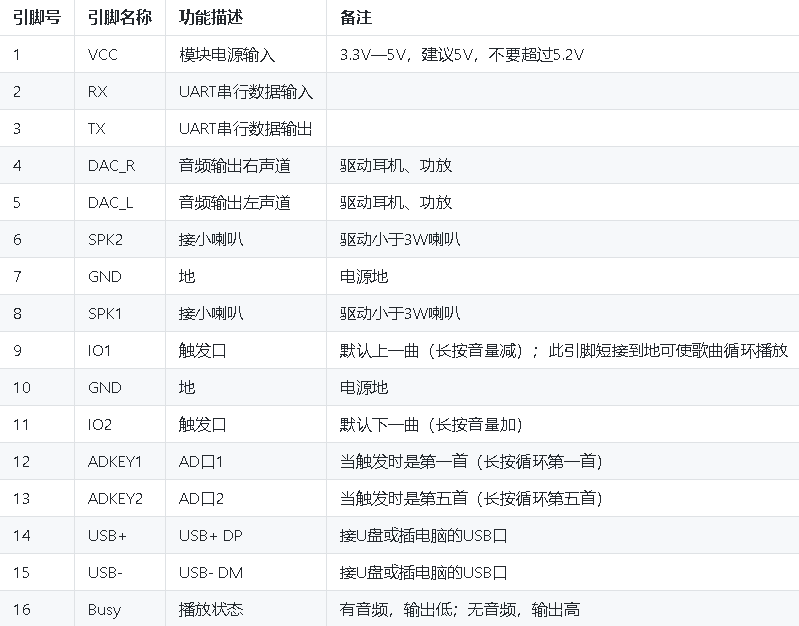Screen dimensions: 799x626
Task: Click the 备注 column header
Action: click(356, 18)
